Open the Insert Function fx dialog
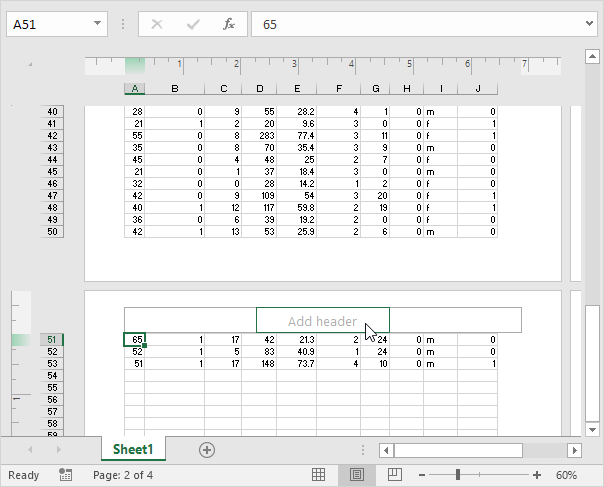Image resolution: width=604 pixels, height=487 pixels. tap(228, 24)
